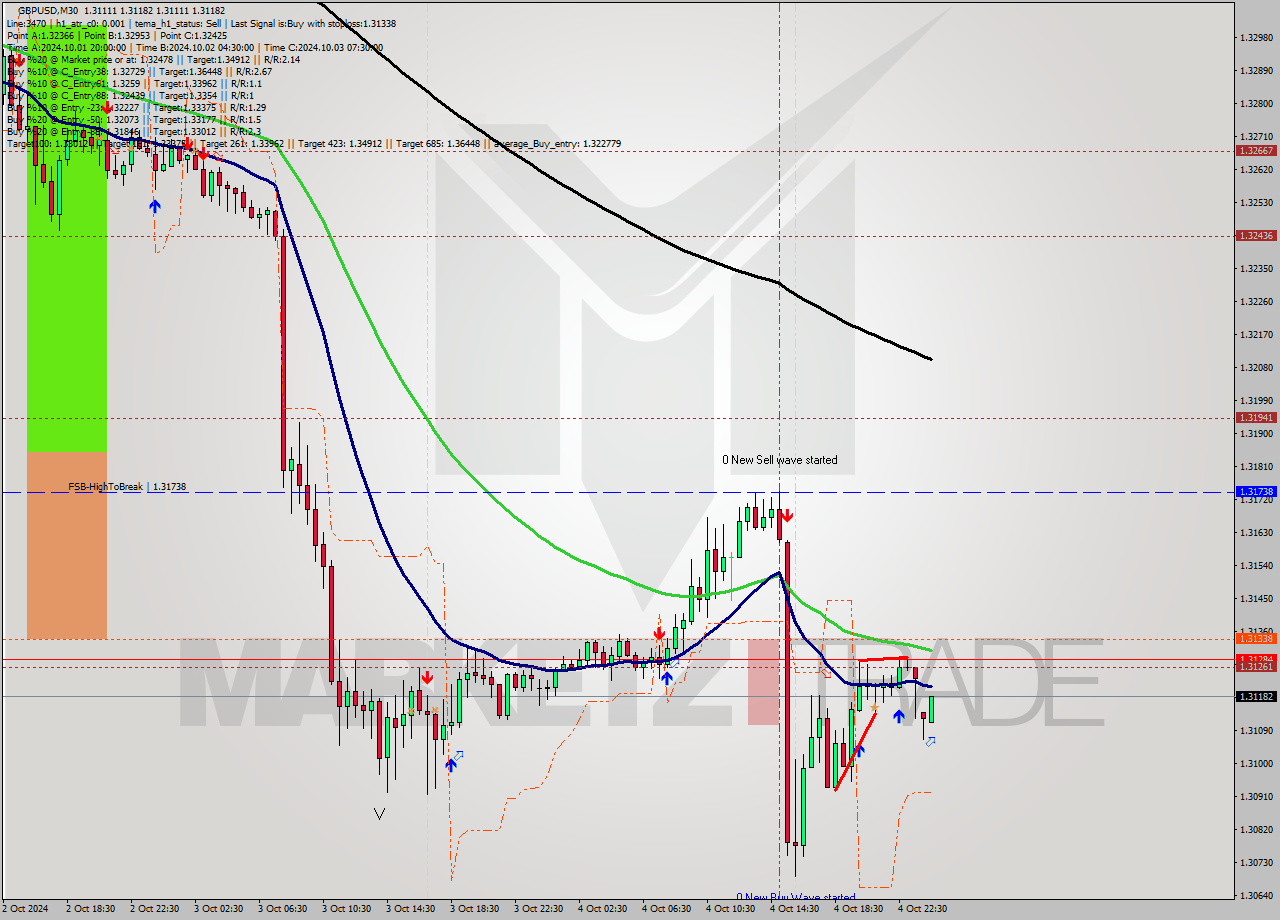The image size is (1280, 920).
Task: Click the 1.31000 price axis value
Action: [1255, 764]
